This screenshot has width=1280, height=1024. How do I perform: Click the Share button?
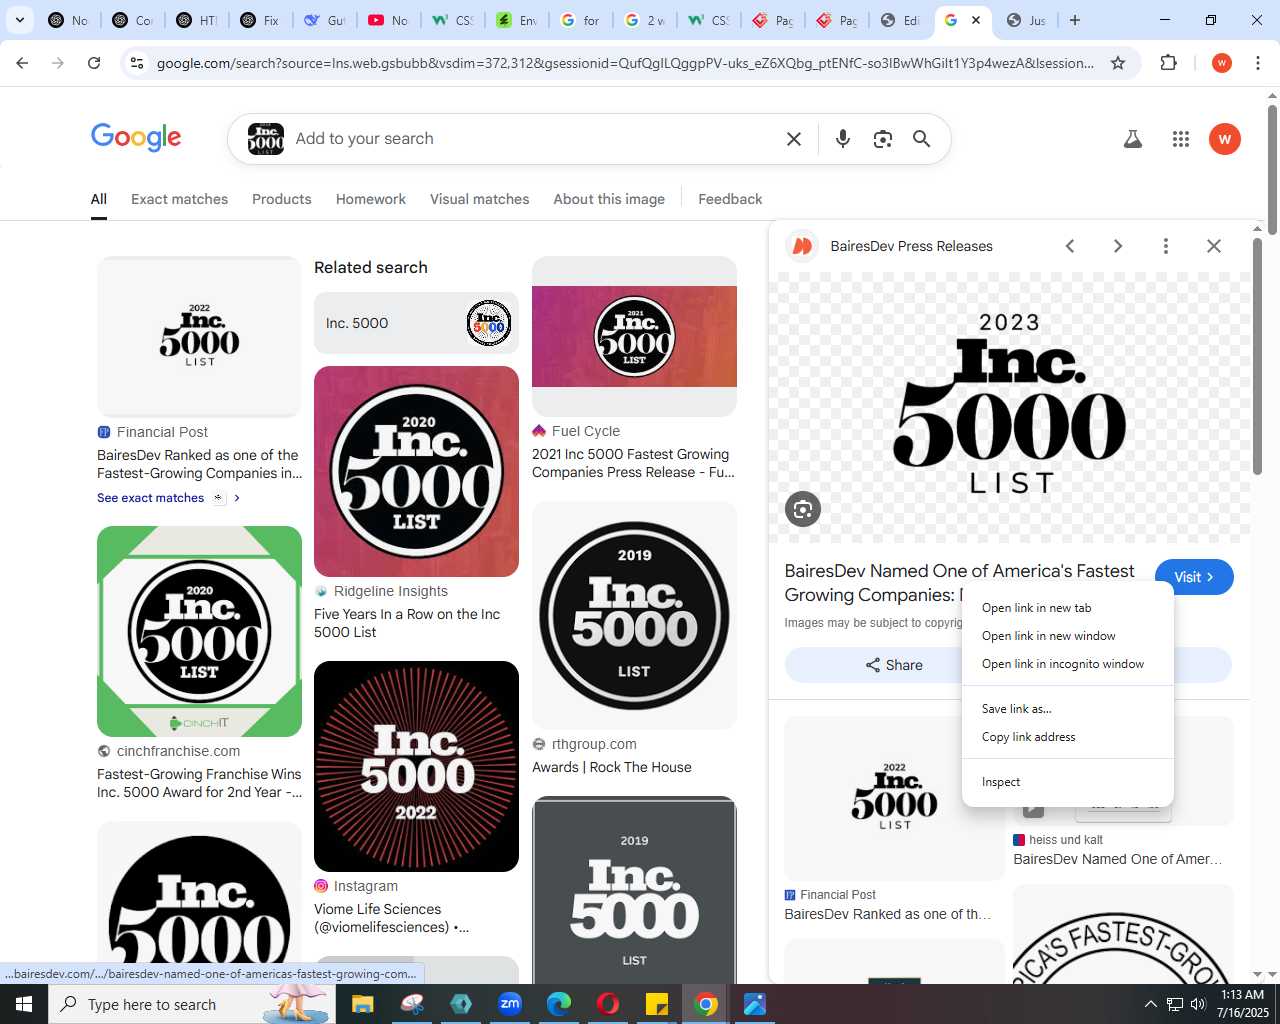click(893, 665)
